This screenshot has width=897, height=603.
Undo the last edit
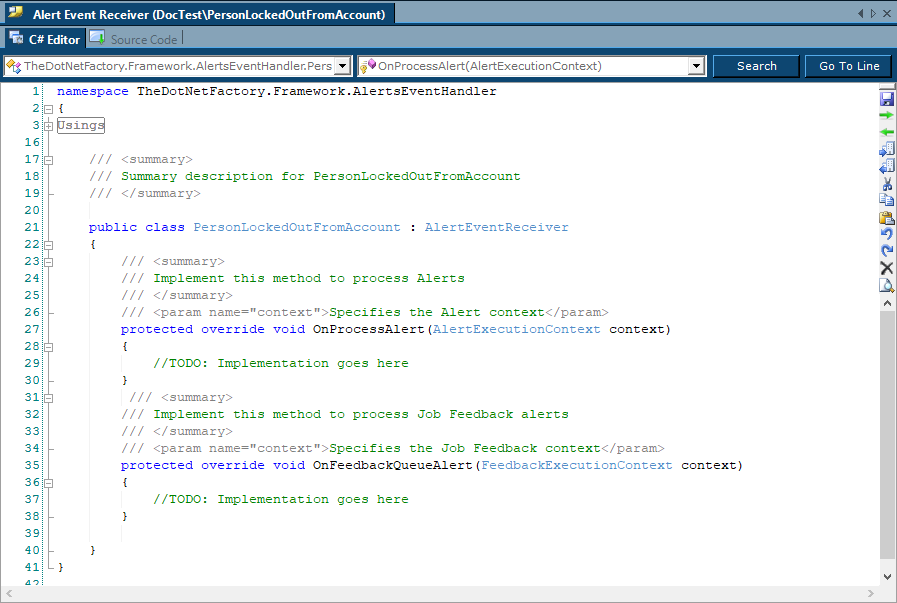pyautogui.click(x=886, y=233)
